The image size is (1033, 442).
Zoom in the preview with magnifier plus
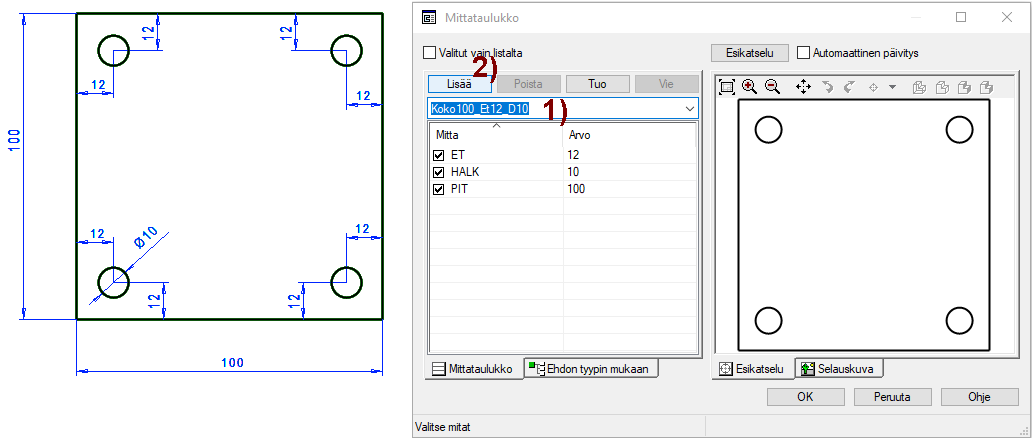tap(750, 87)
